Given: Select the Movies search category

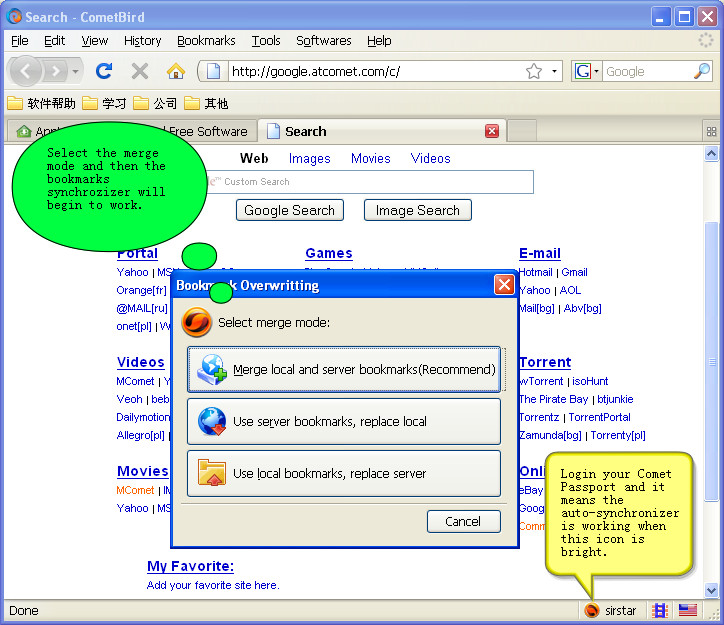Looking at the screenshot, I should [x=370, y=158].
